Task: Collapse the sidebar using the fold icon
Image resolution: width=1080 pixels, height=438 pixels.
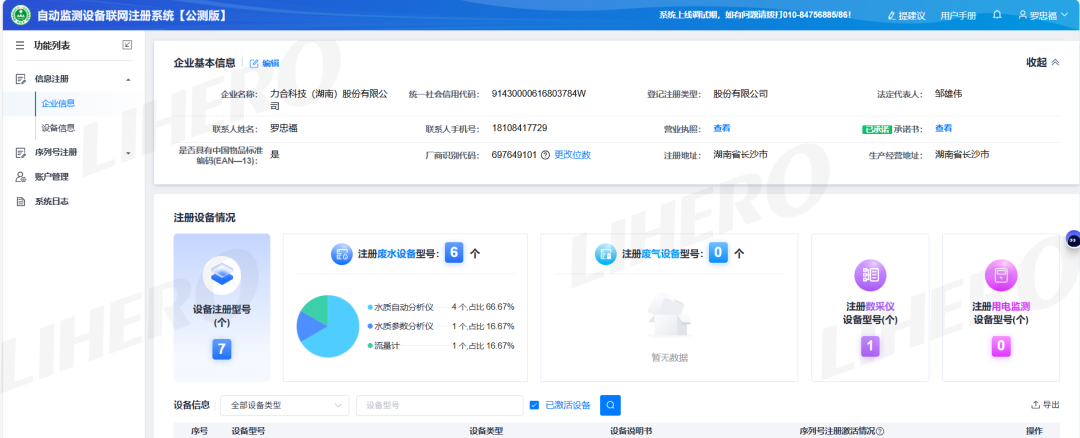Action: tap(127, 45)
